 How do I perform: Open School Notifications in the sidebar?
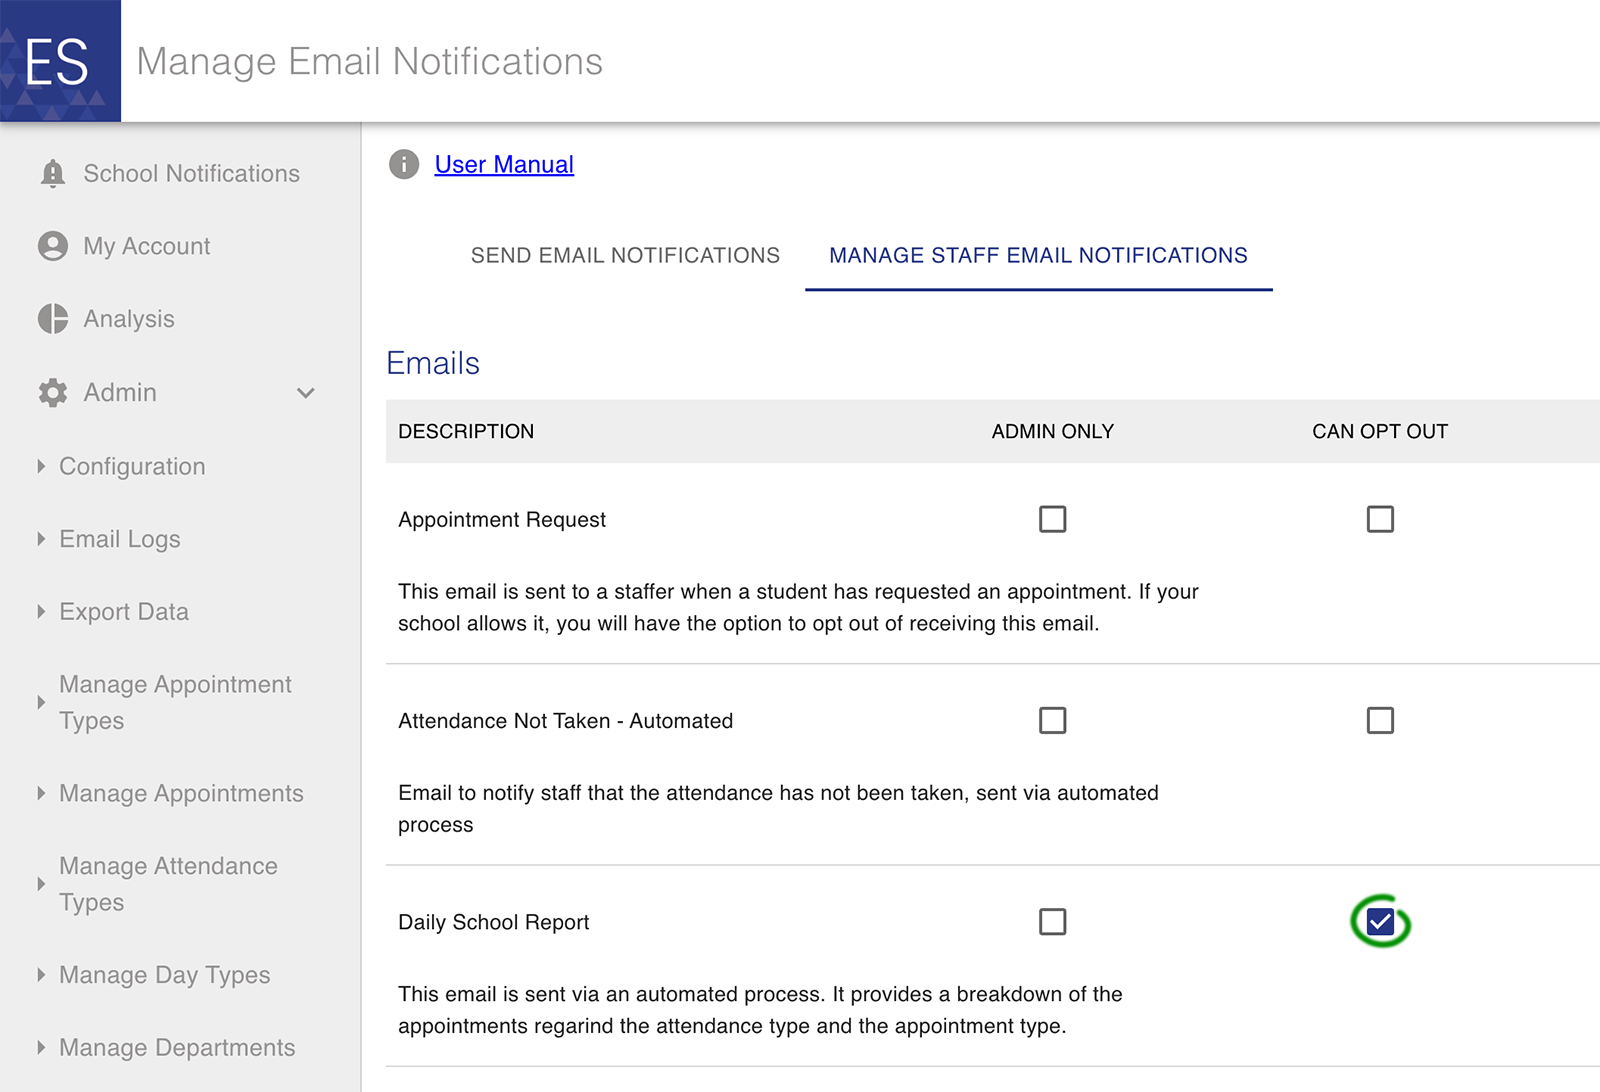pos(192,173)
